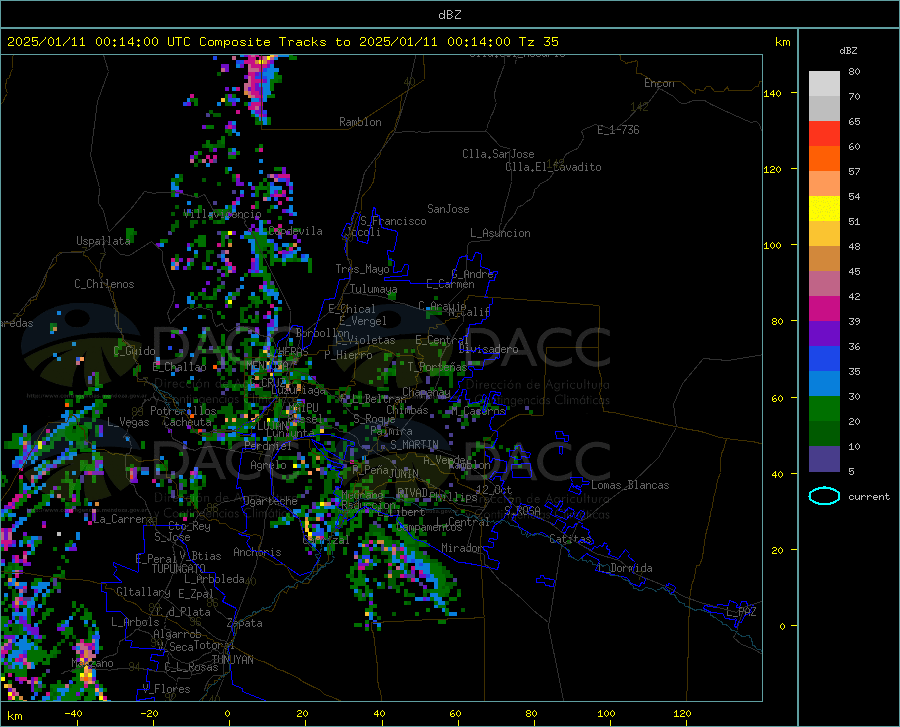Click the 'Agrelo' map label

point(268,465)
